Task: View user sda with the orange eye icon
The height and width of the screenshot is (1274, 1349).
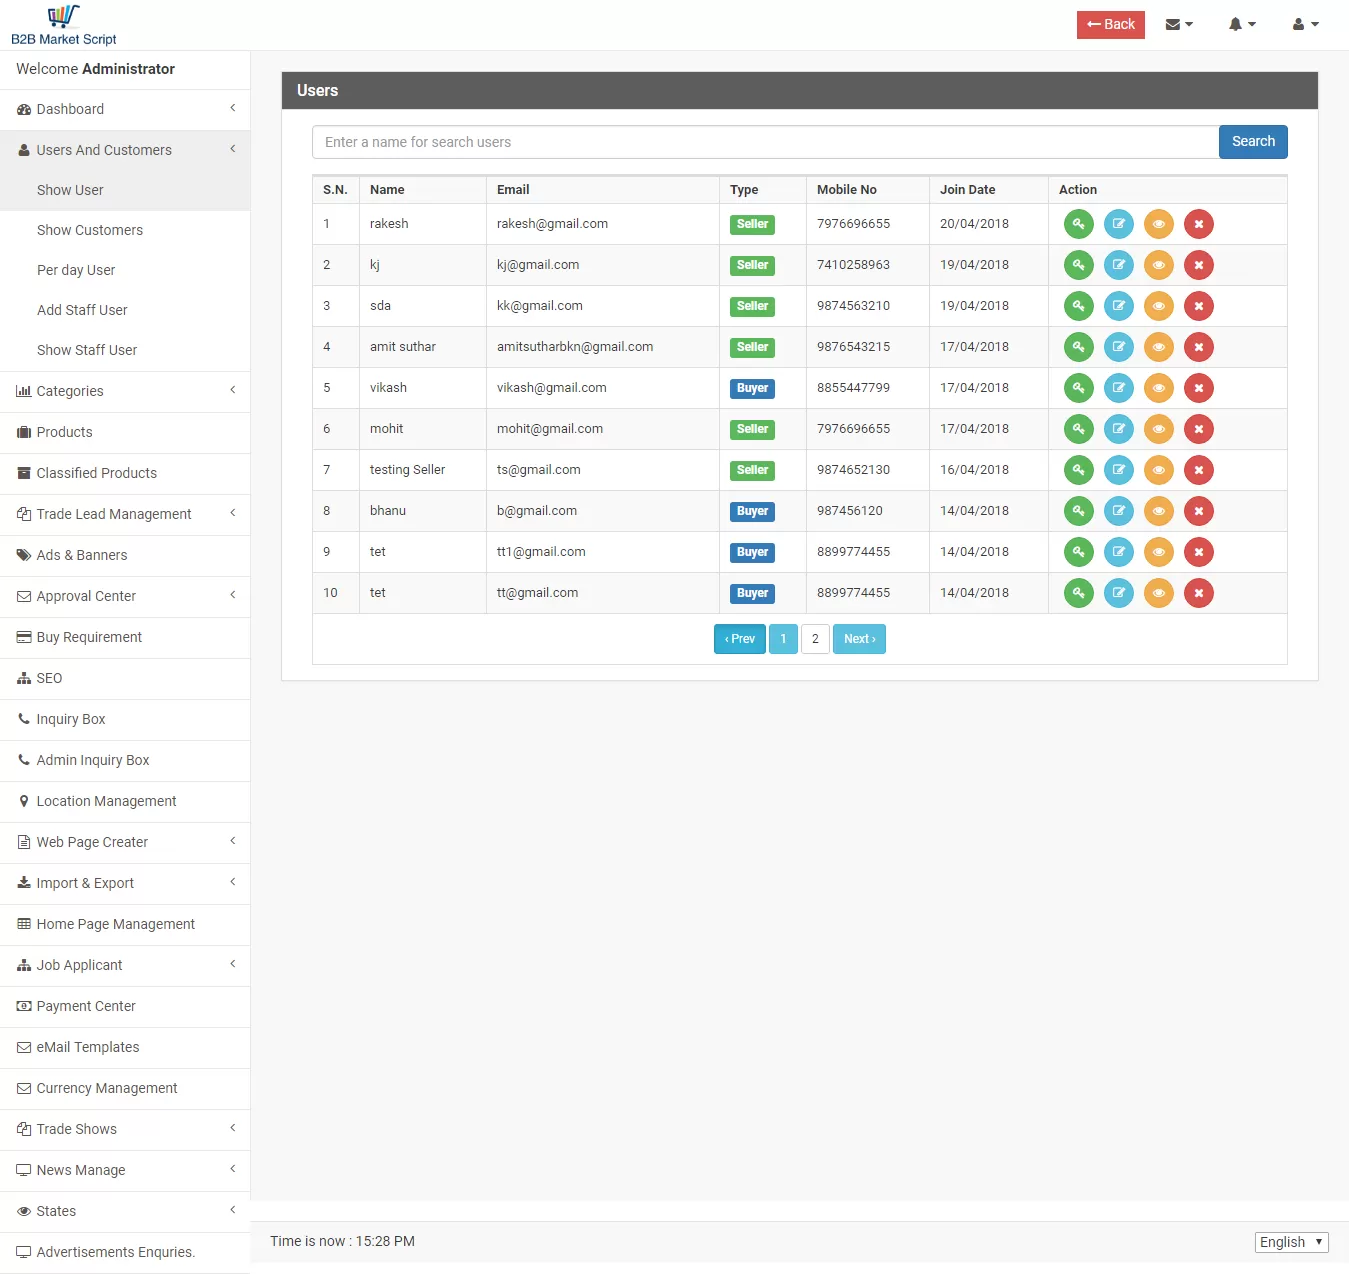Action: (1159, 306)
